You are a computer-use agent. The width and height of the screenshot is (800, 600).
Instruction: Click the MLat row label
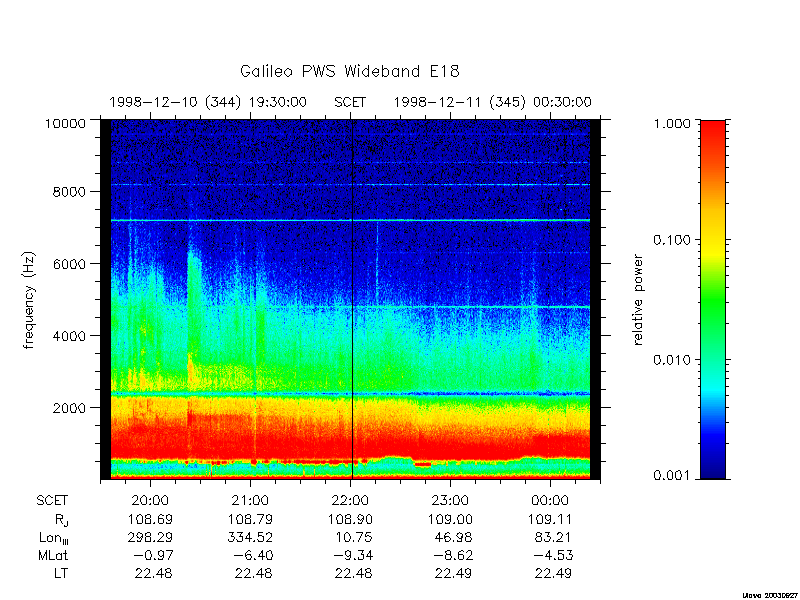coord(53,555)
